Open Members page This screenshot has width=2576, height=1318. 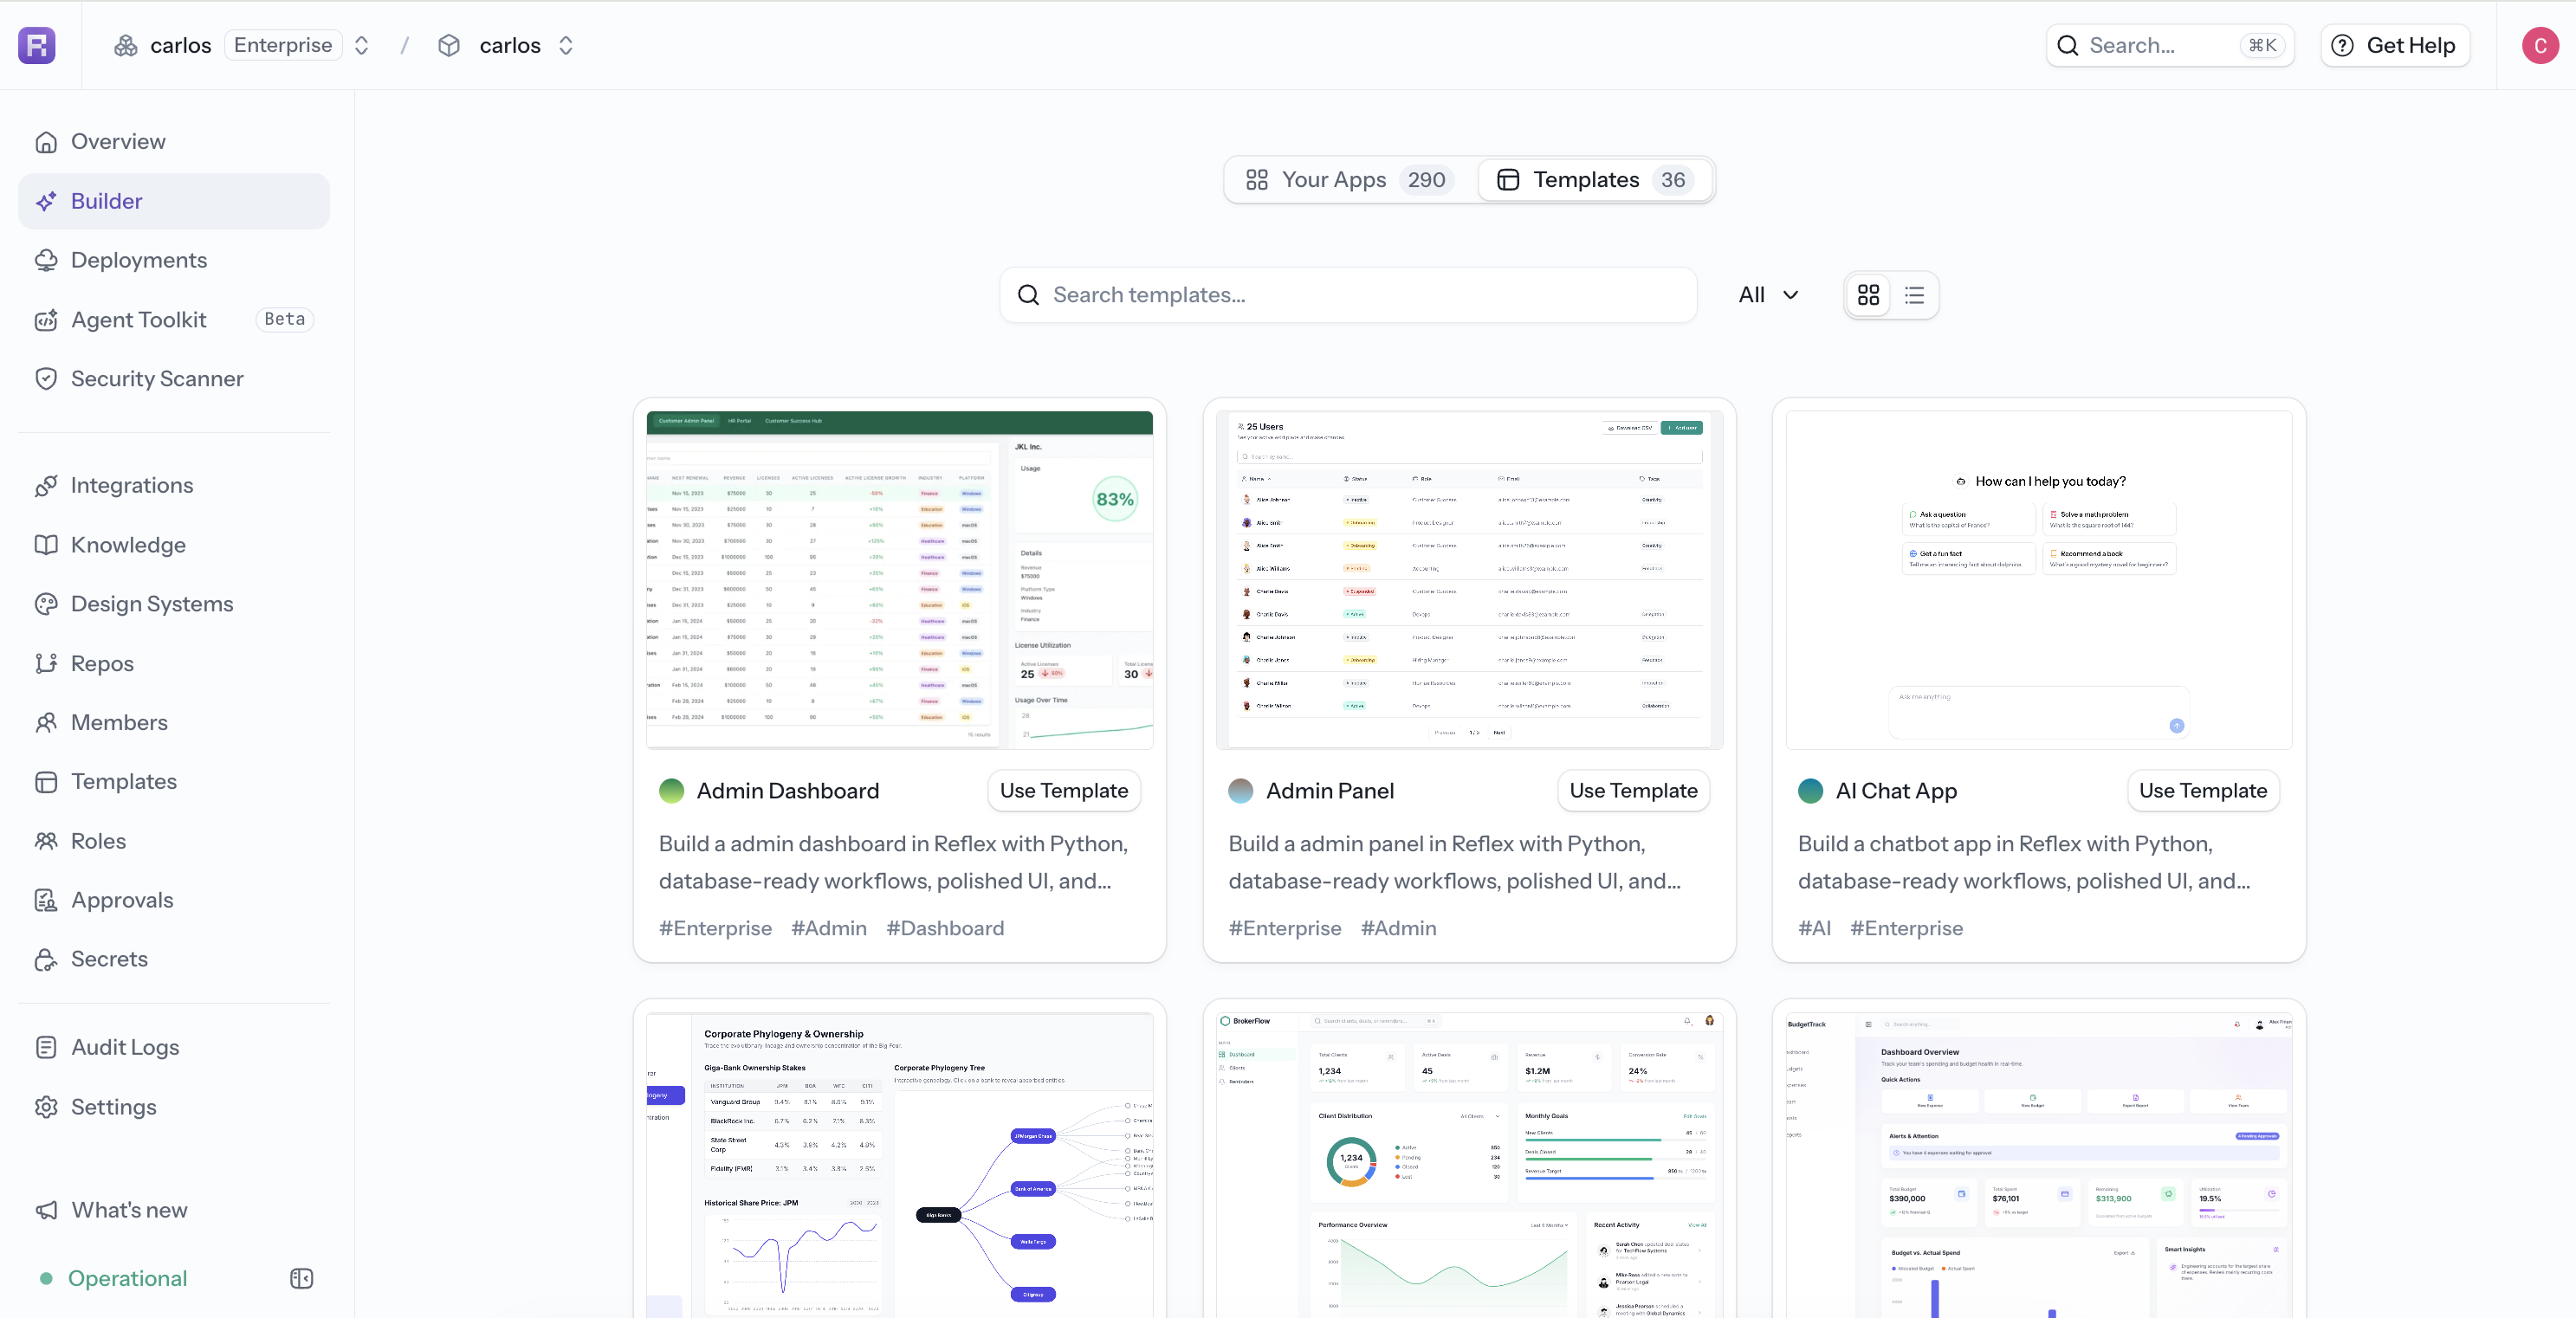174,722
